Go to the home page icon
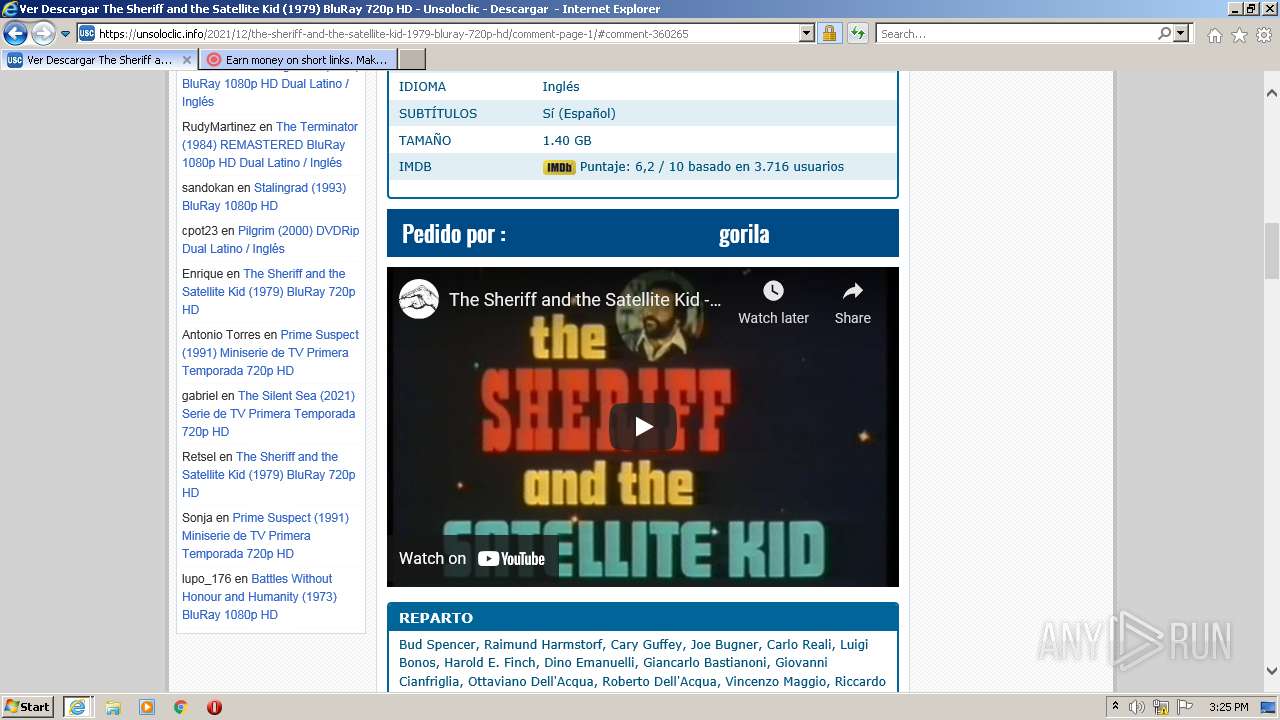1280x720 pixels. coord(1214,35)
